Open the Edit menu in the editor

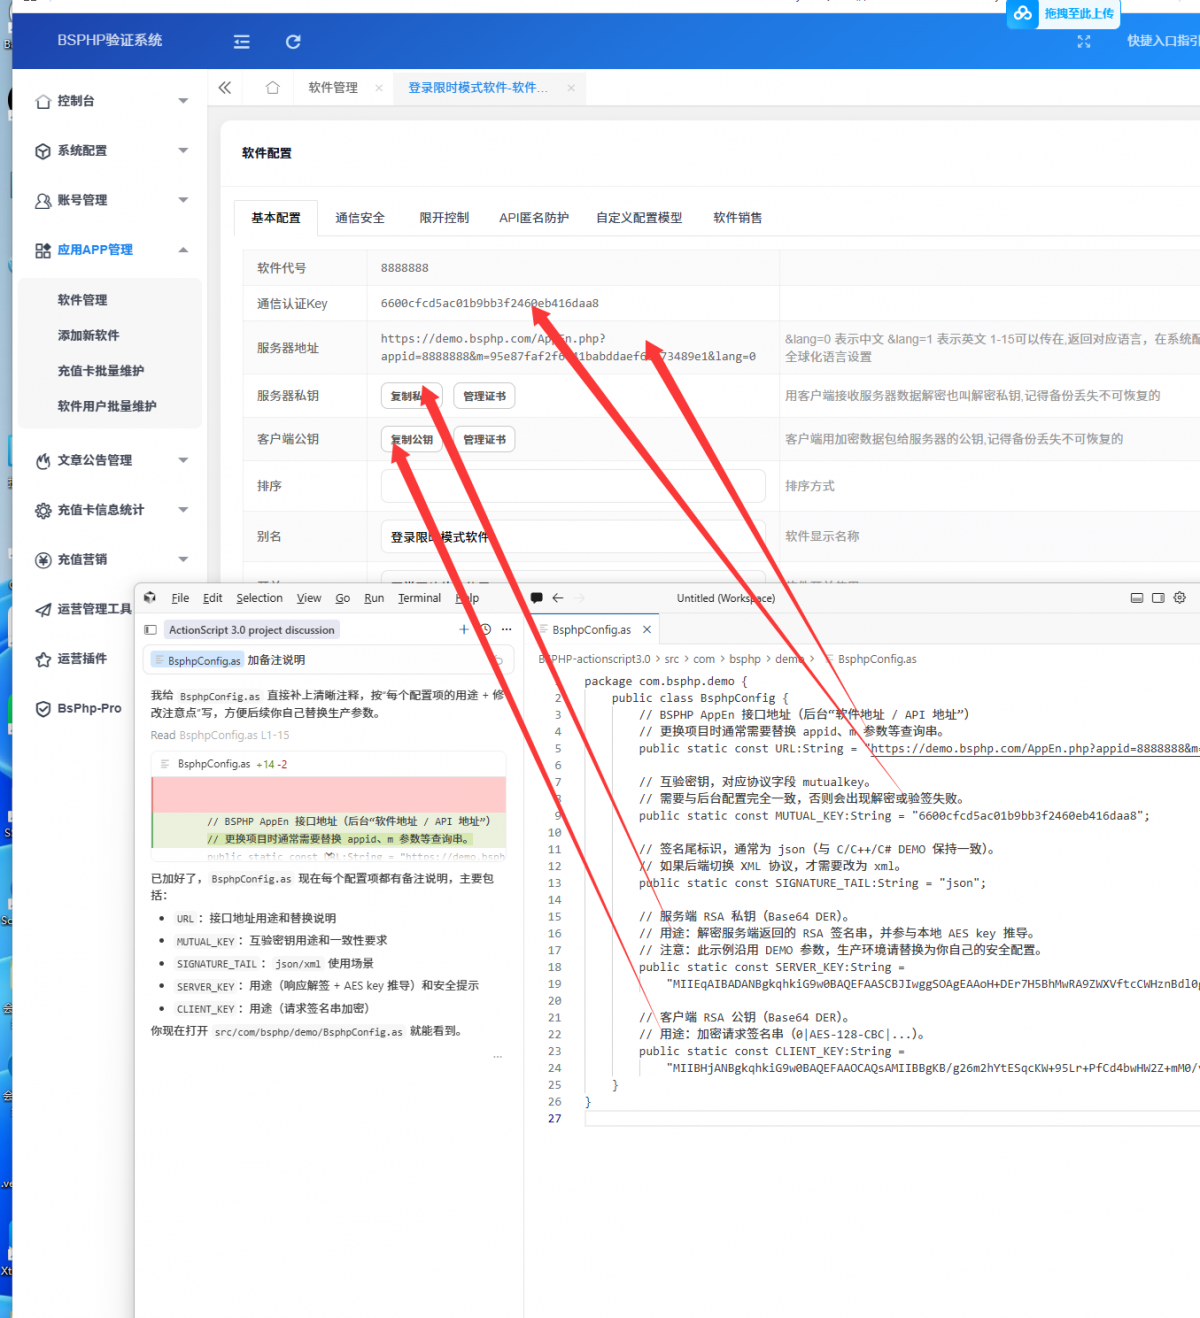click(213, 598)
